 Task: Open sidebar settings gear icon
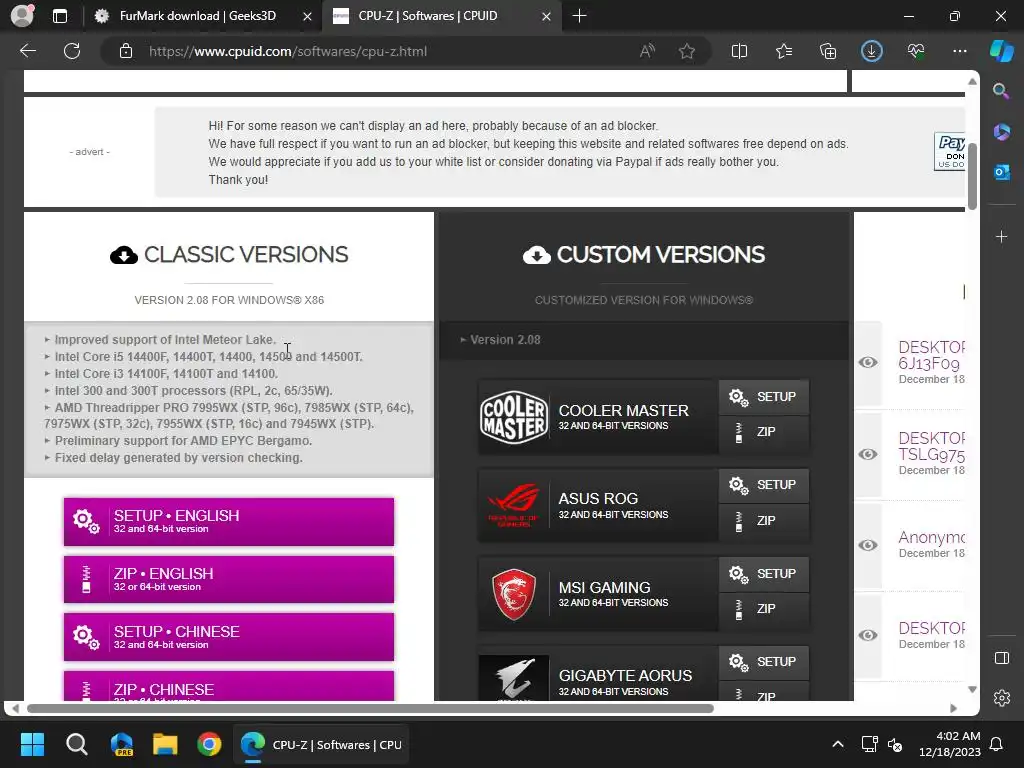tap(1001, 698)
